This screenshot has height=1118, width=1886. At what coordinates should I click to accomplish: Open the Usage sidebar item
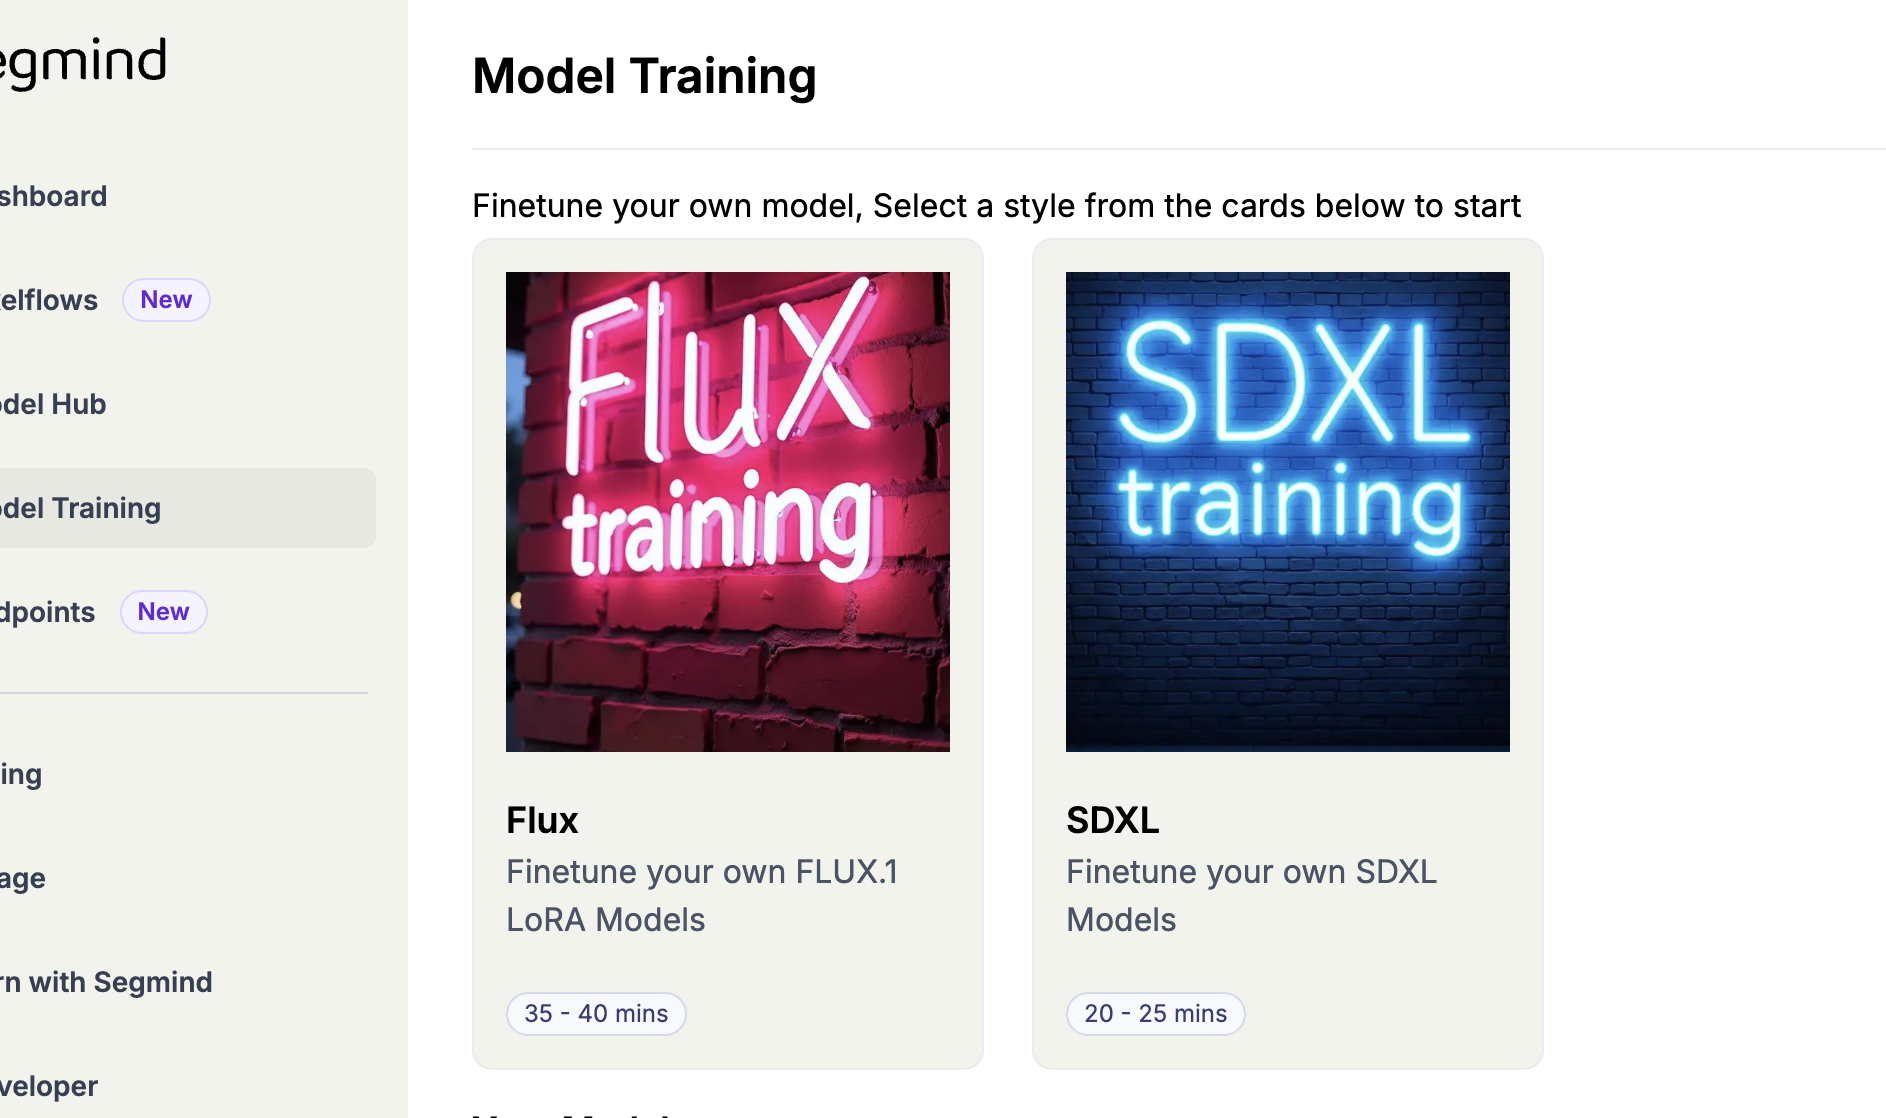pyautogui.click(x=23, y=878)
